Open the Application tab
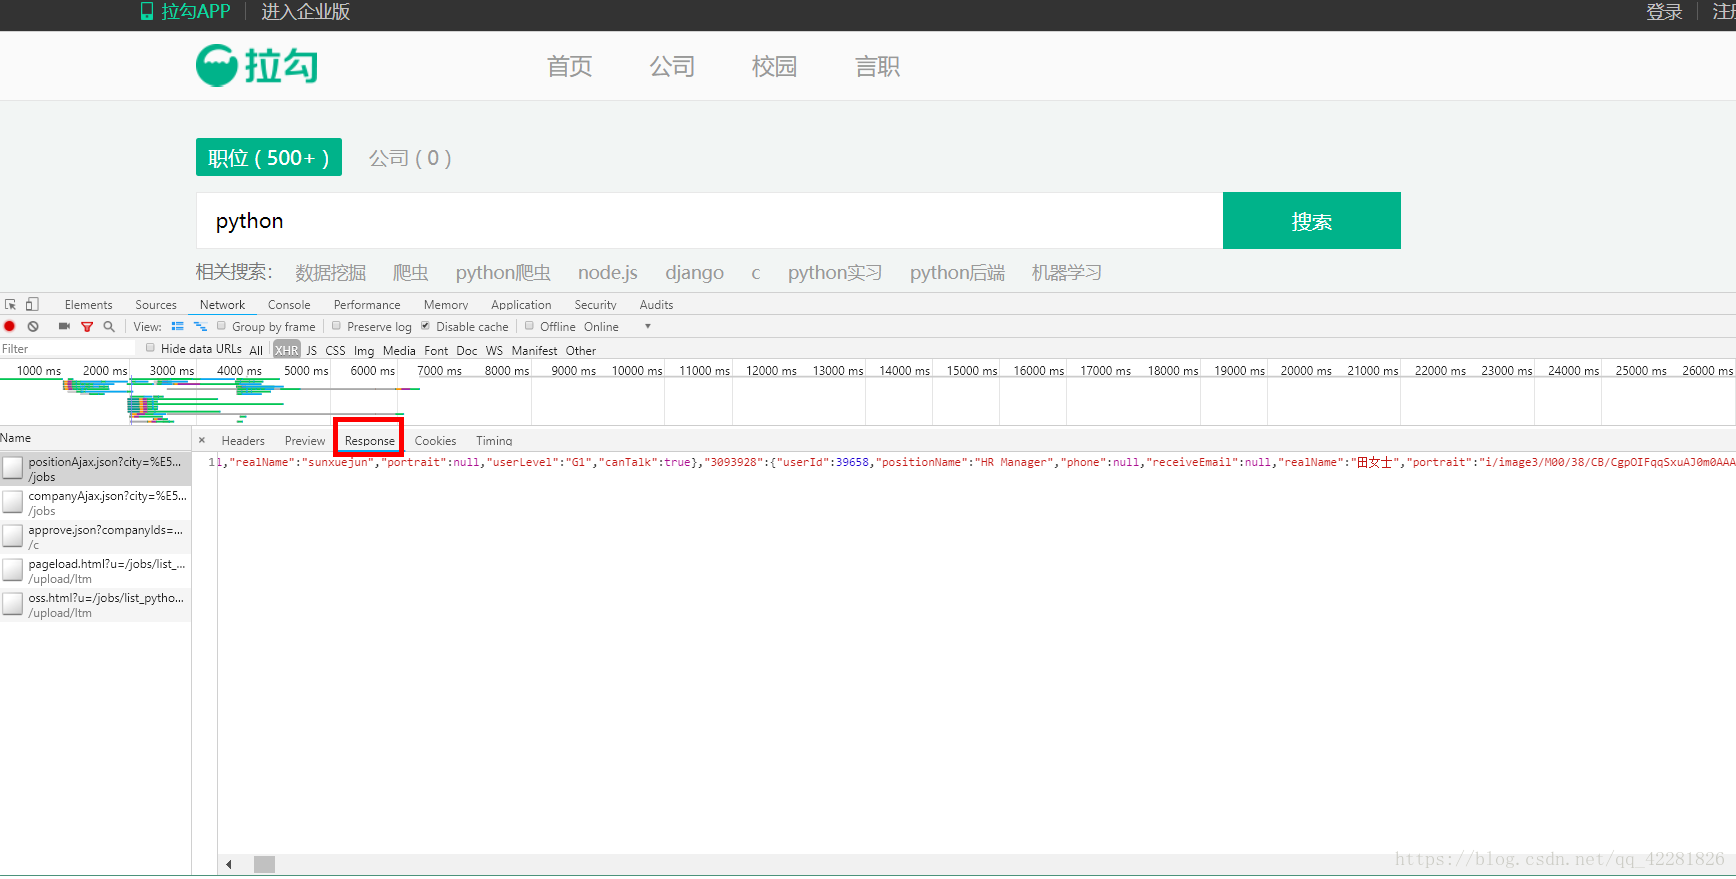Viewport: 1736px width, 879px height. 521,305
